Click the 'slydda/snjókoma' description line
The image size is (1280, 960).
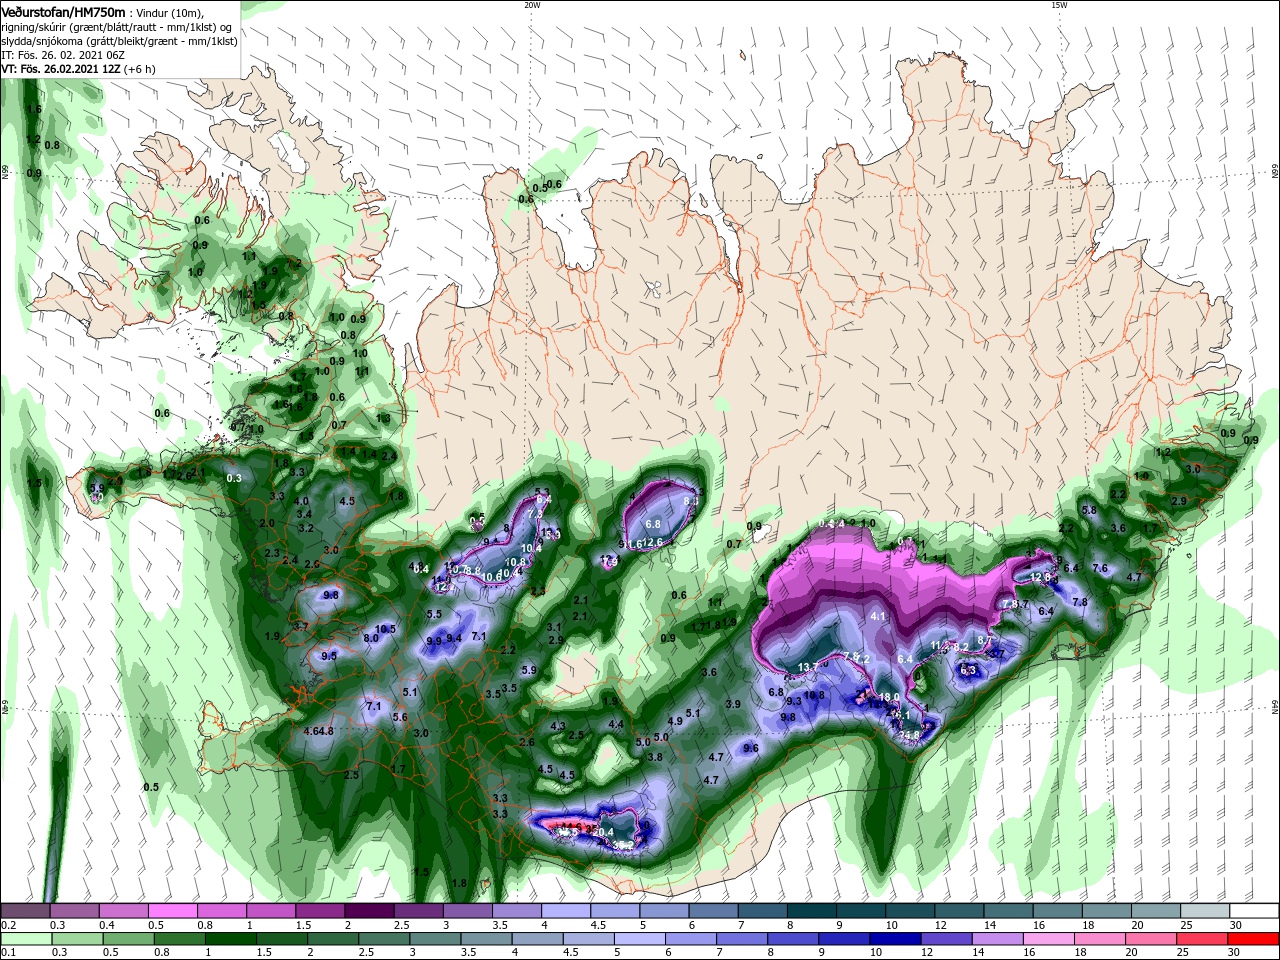(x=119, y=41)
